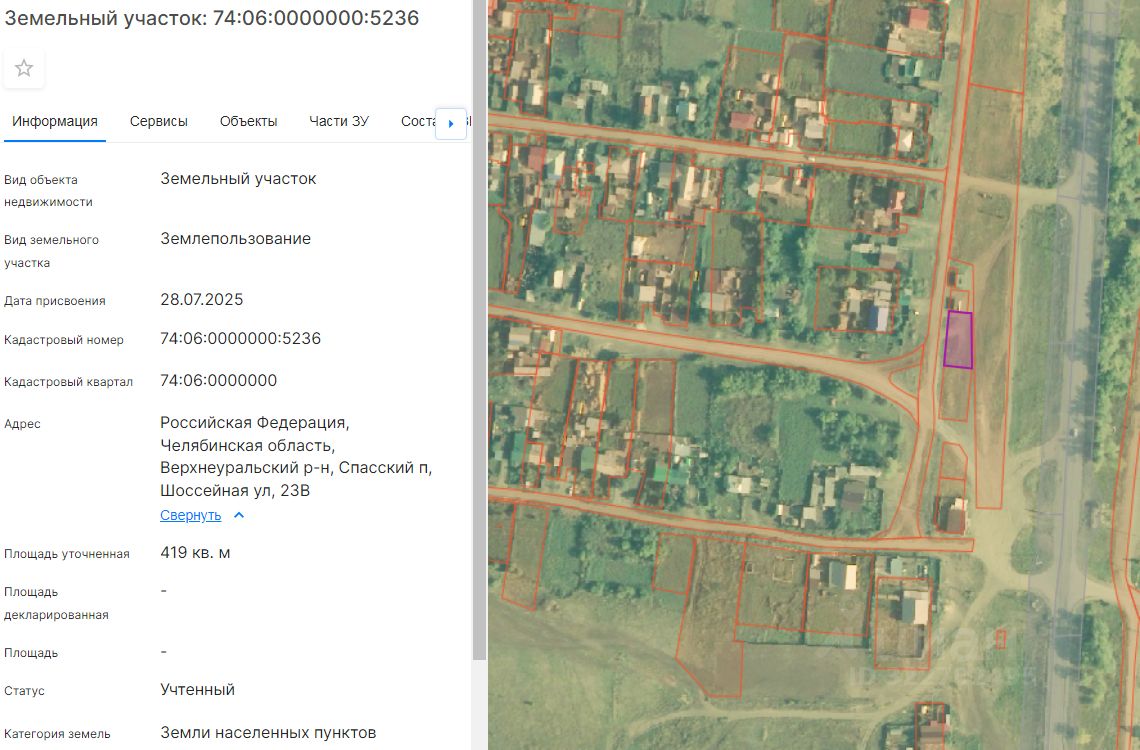Click the label Кадастровый квартал
The height and width of the screenshot is (750, 1140).
click(x=68, y=382)
